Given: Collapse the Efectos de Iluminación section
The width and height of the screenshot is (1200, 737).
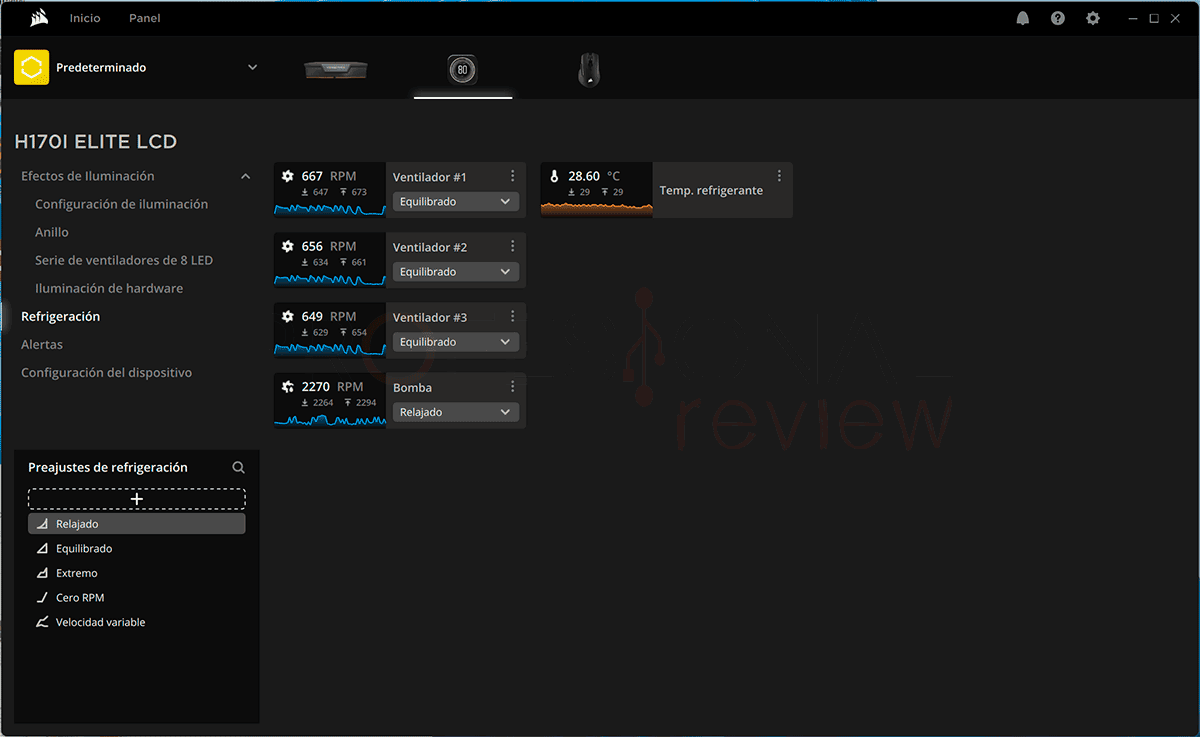Looking at the screenshot, I should tap(245, 177).
